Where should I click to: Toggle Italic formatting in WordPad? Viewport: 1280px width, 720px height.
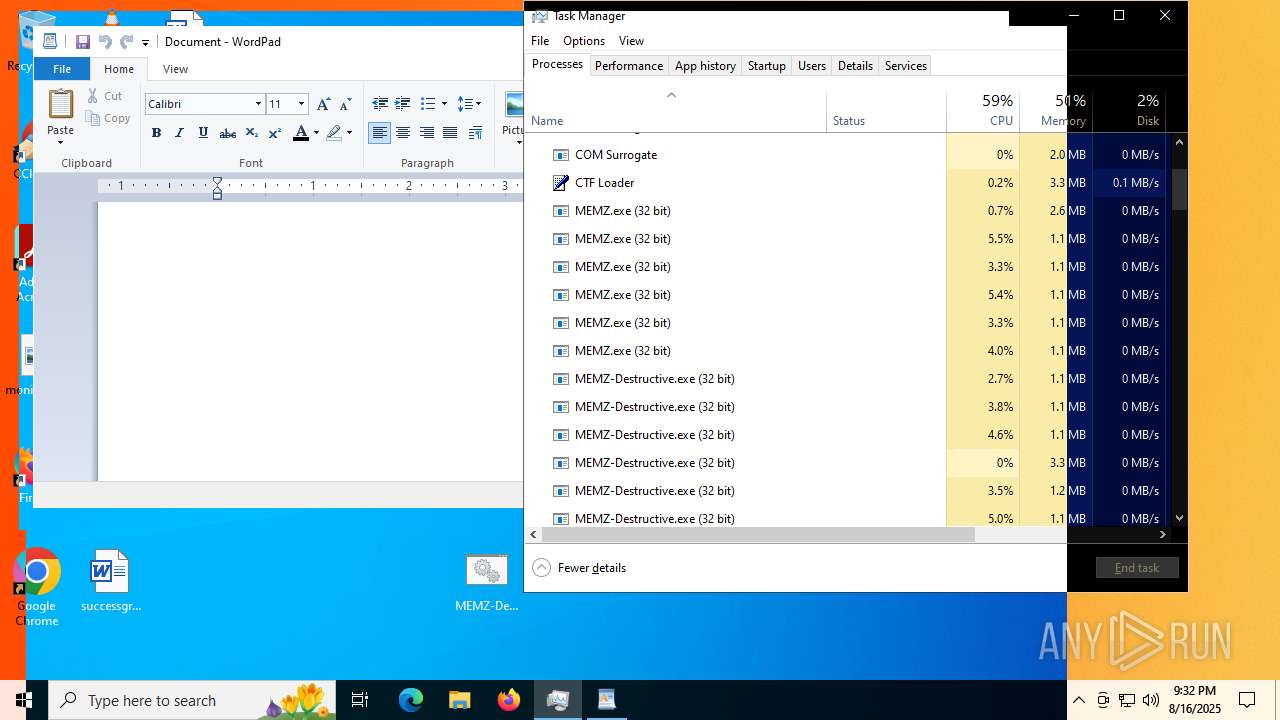[x=179, y=133]
